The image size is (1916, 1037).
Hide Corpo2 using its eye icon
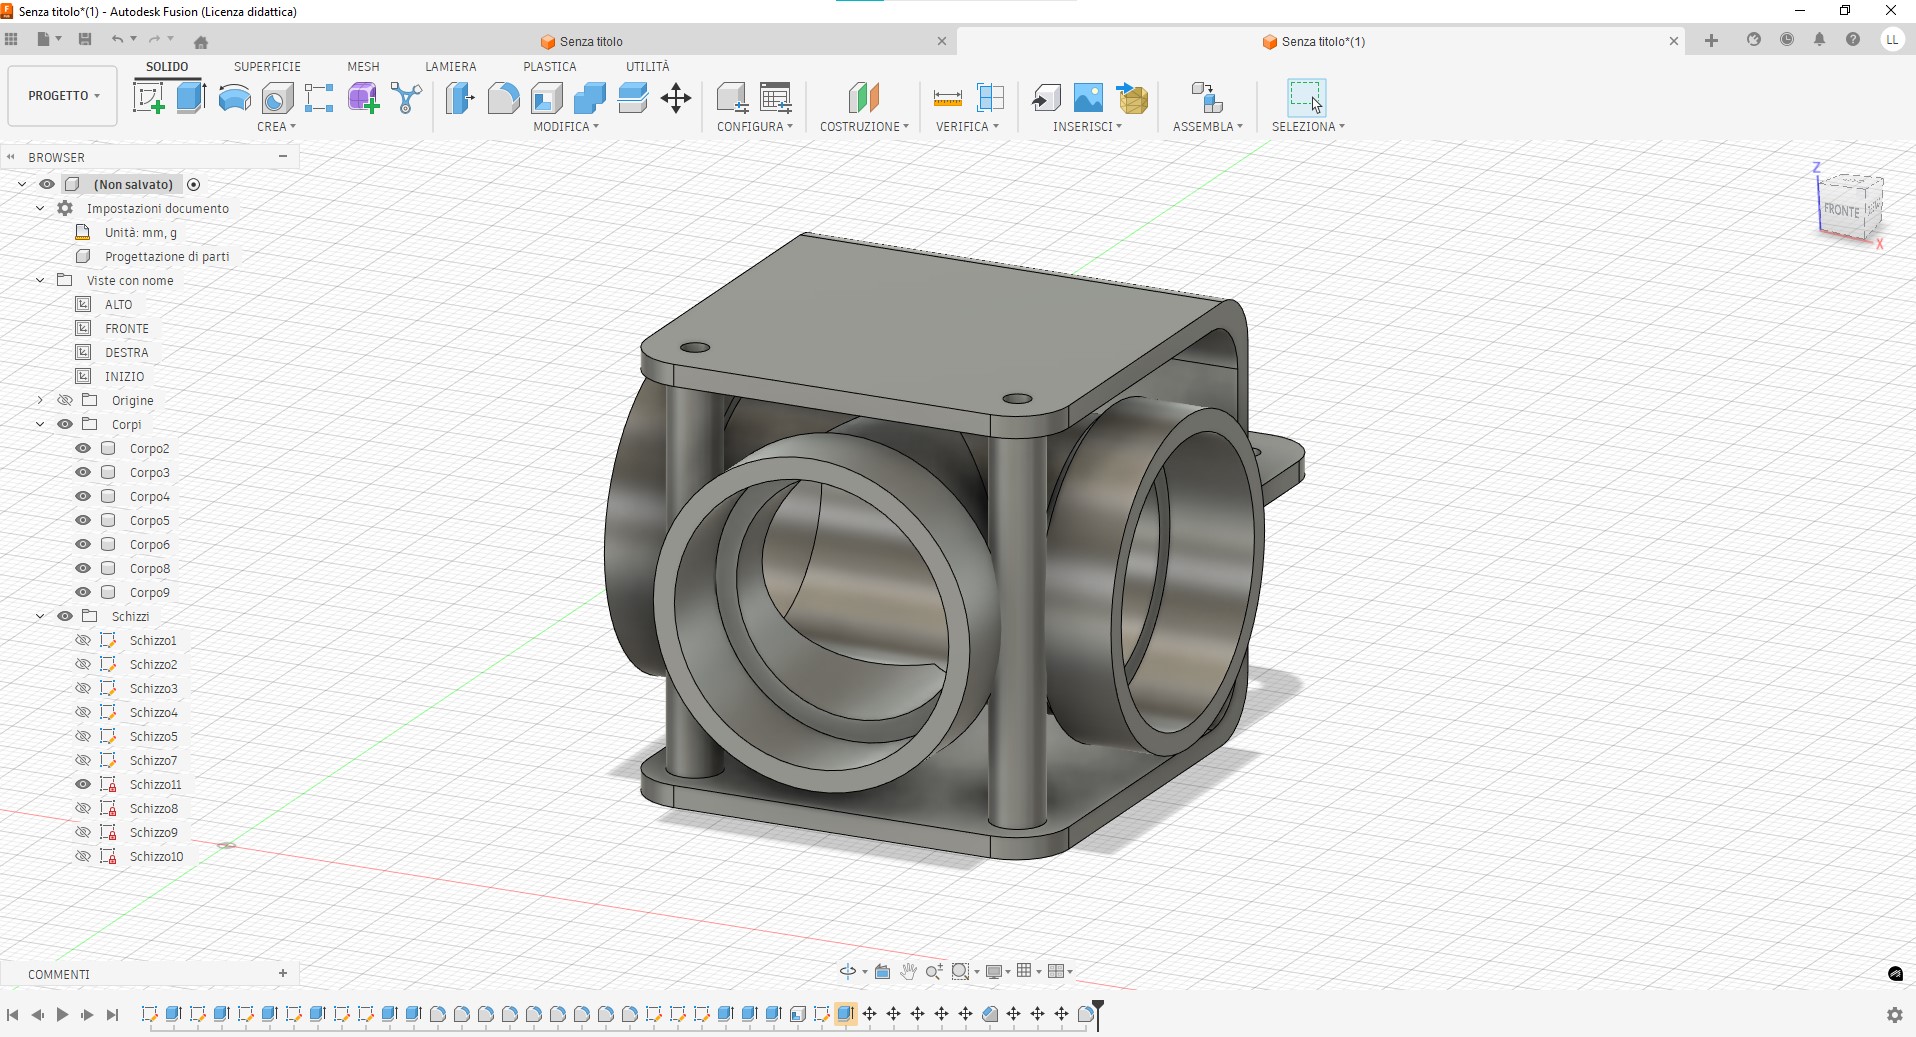pos(83,448)
